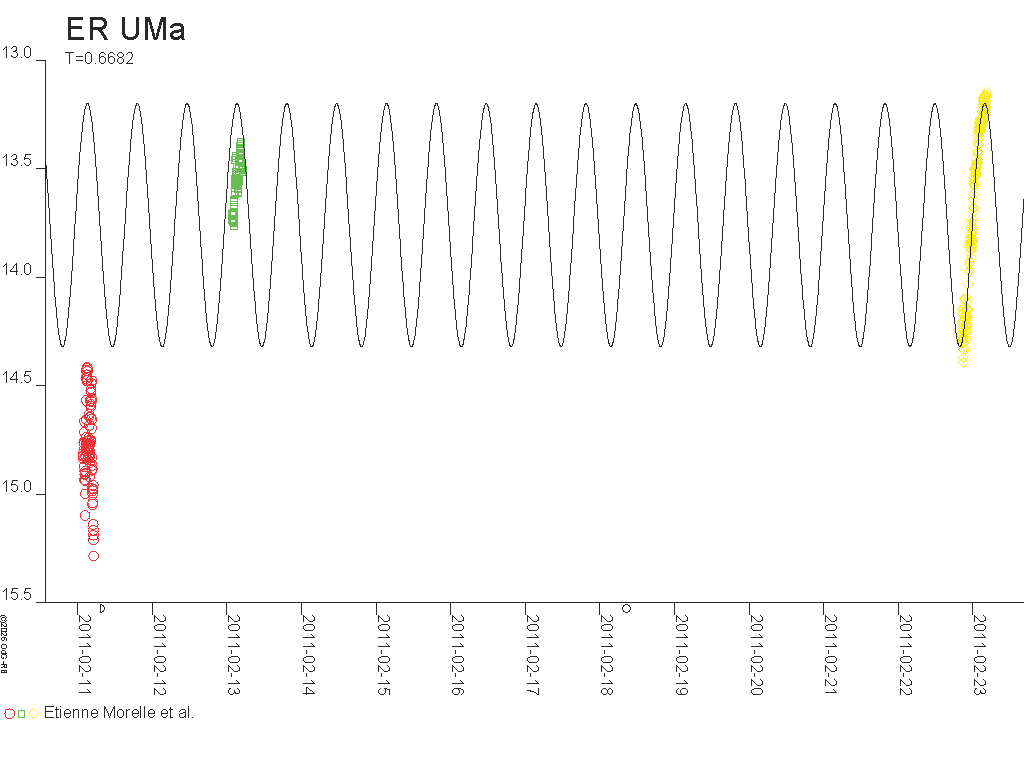Click the 2011-02-22 date label
The image size is (1024, 768).
click(905, 654)
